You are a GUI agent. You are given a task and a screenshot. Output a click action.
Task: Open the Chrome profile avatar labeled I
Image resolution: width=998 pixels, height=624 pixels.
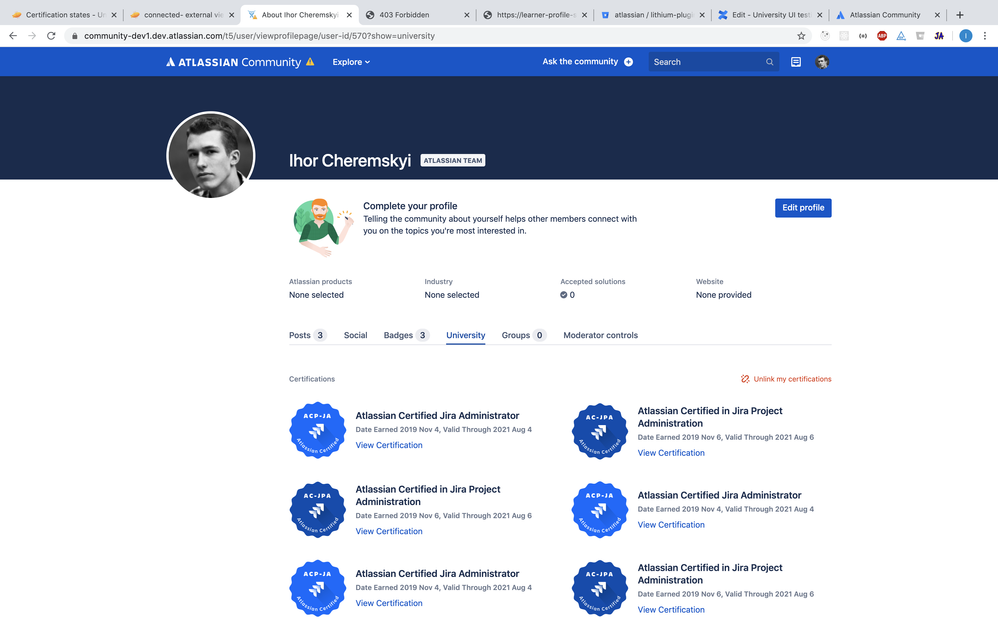[966, 36]
